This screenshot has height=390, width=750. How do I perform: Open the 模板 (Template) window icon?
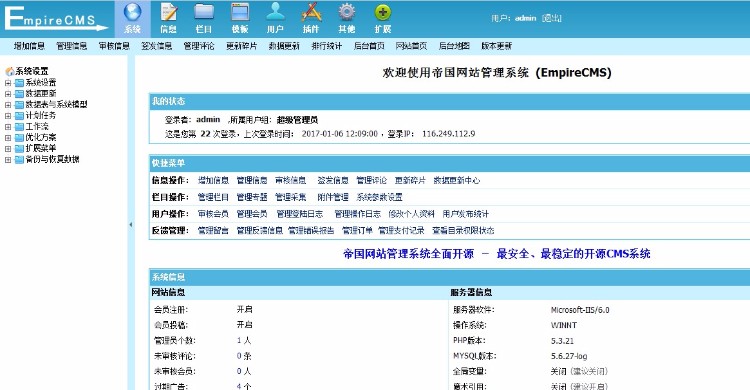point(240,18)
